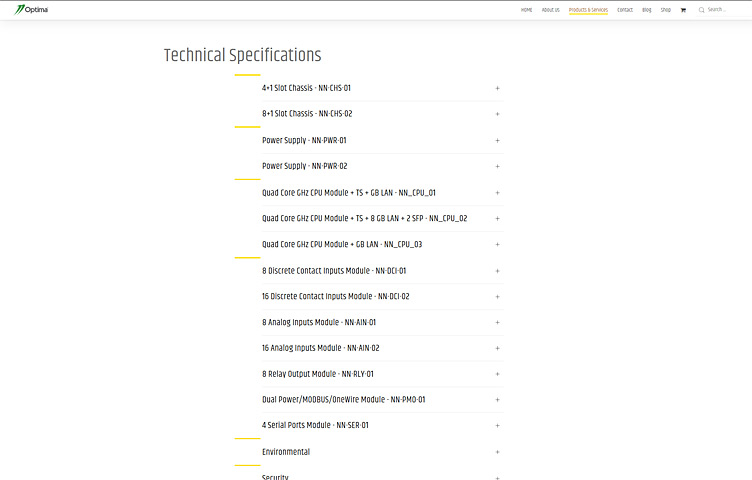The width and height of the screenshot is (752, 480).
Task: Expand NN_CPU_03 section plus icon
Action: pos(497,245)
